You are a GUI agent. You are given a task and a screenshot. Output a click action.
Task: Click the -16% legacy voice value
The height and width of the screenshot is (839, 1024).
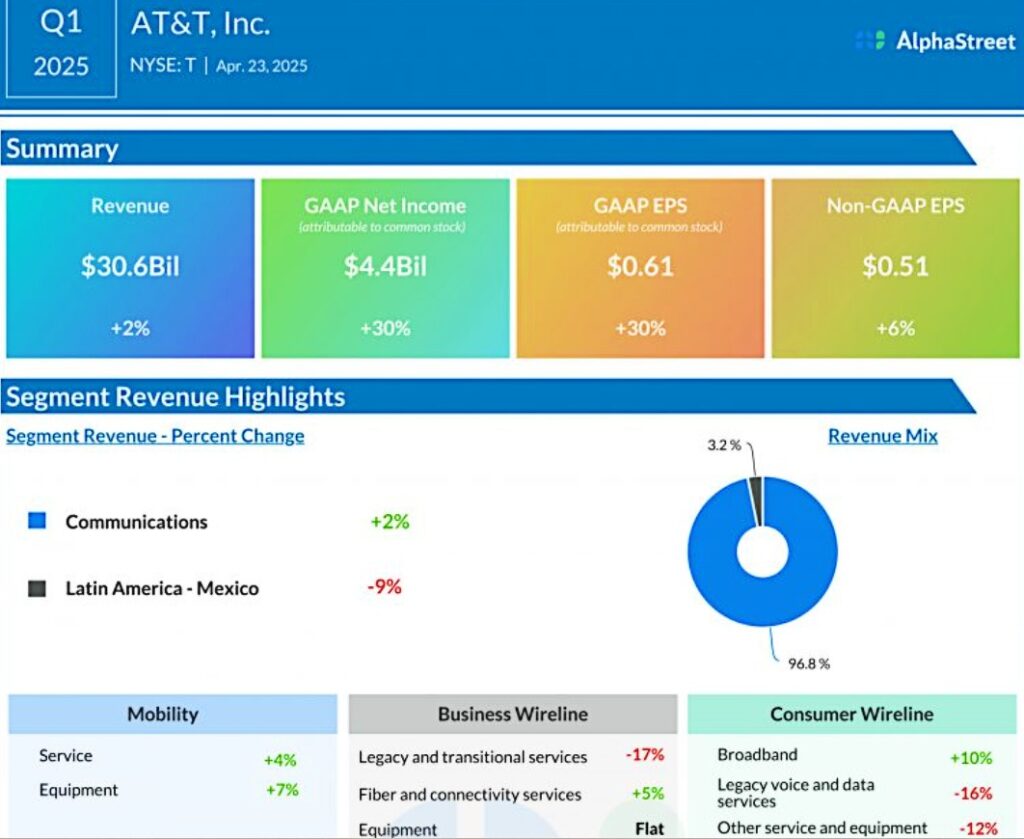click(x=973, y=793)
